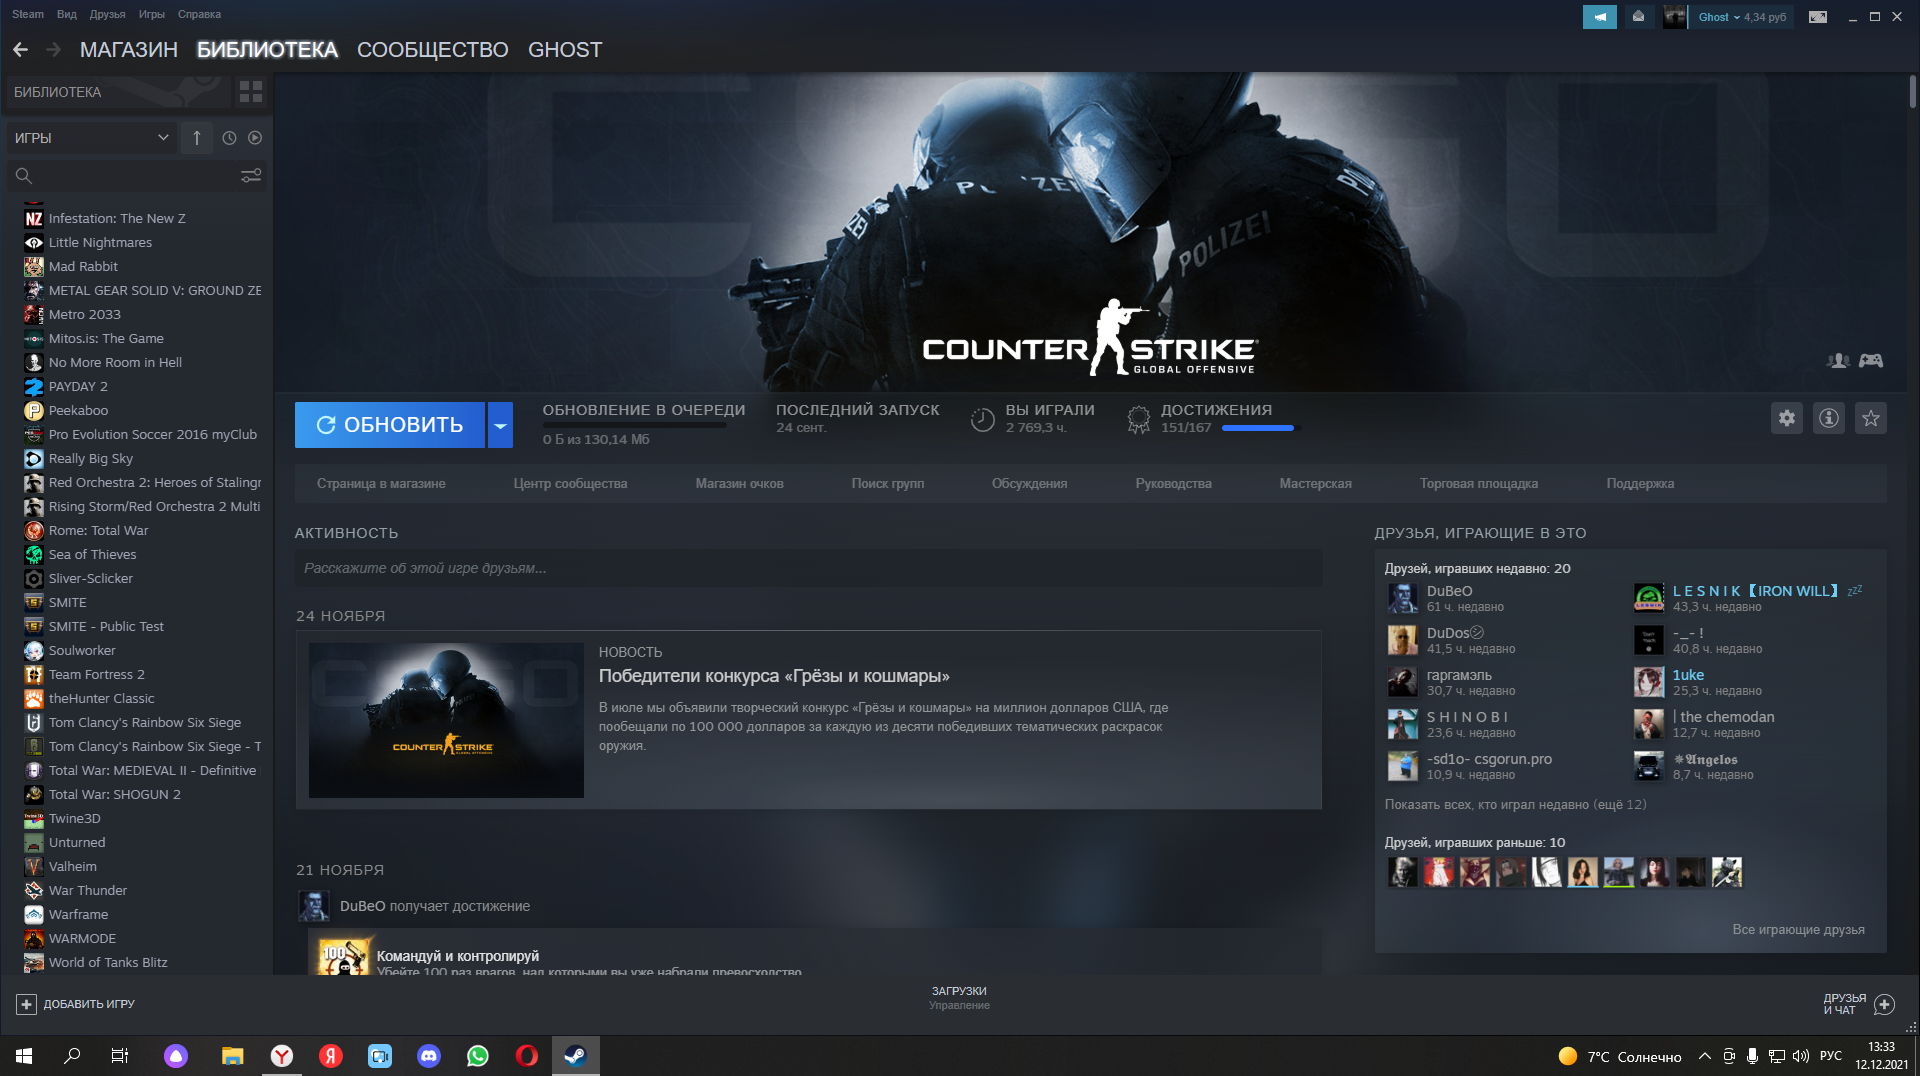Go forward with the right arrow

53,49
